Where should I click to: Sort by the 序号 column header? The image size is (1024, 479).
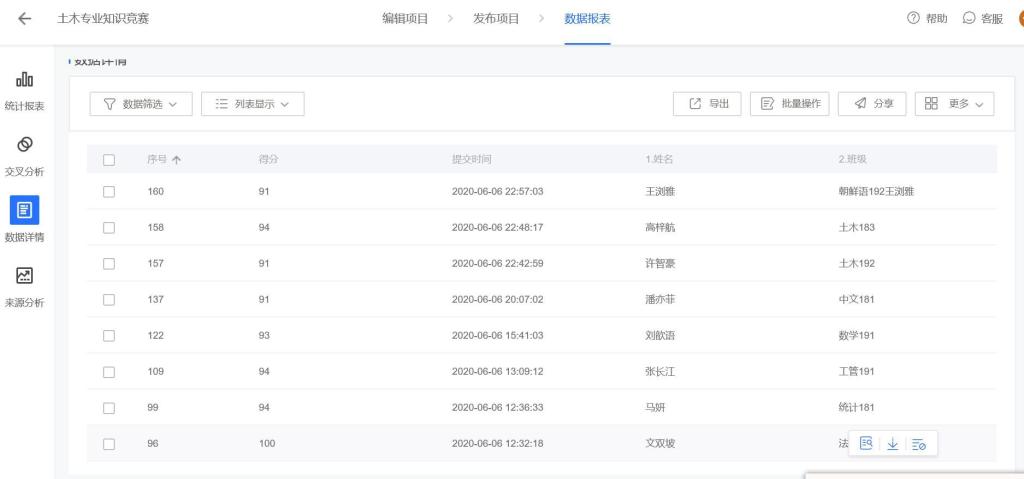[160, 160]
